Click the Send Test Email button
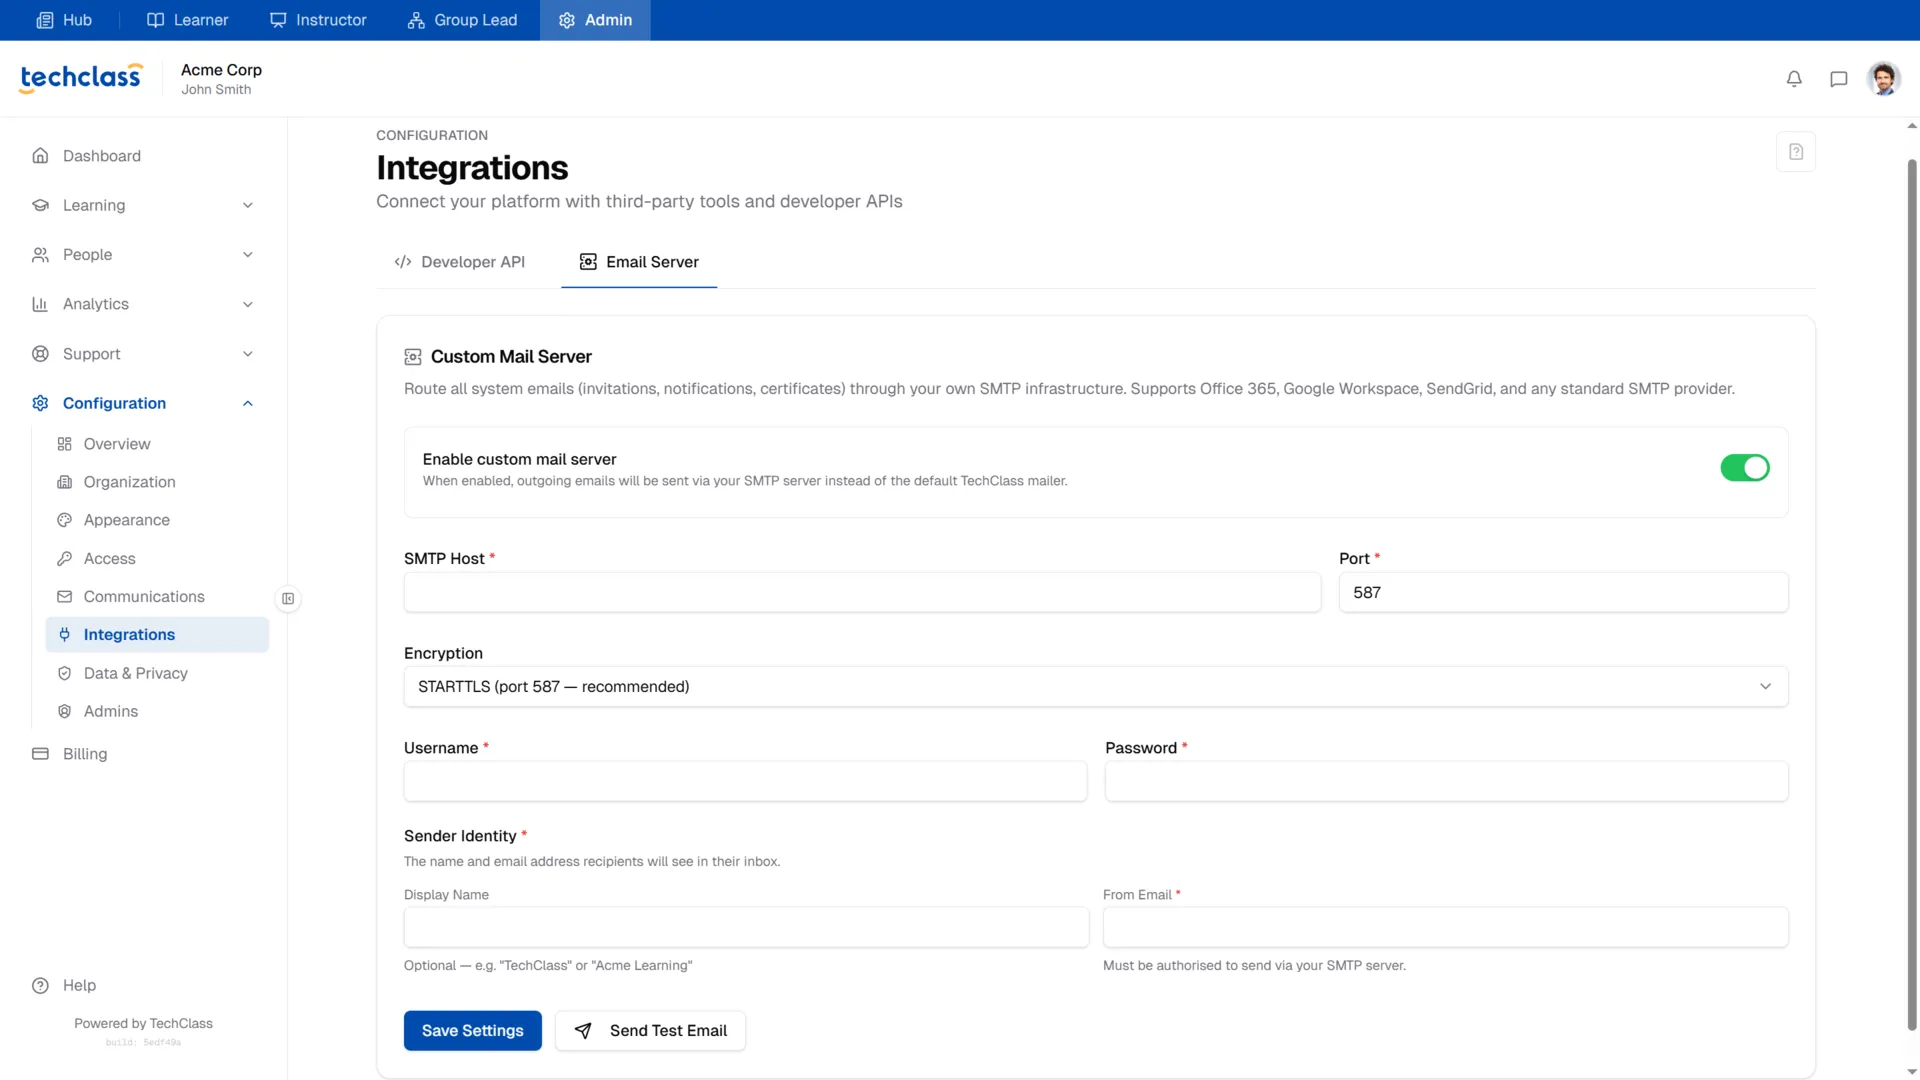 pyautogui.click(x=650, y=1031)
